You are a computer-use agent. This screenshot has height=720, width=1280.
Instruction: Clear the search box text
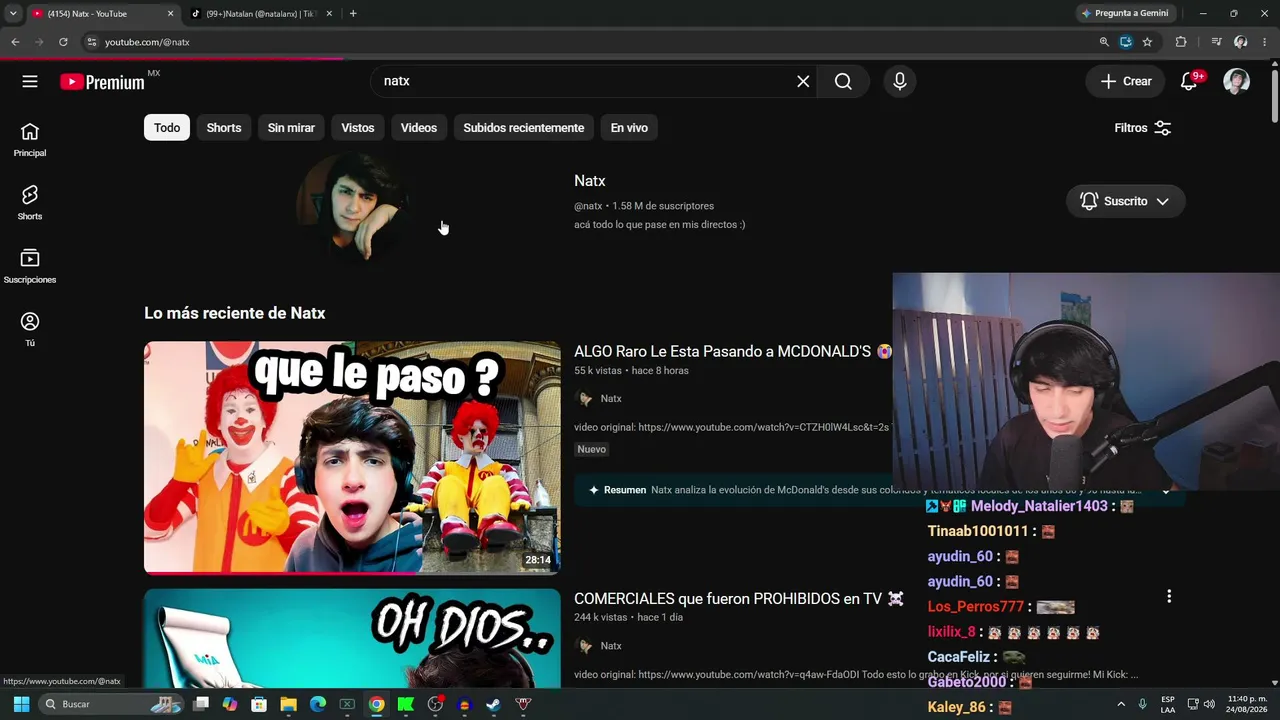click(x=803, y=81)
